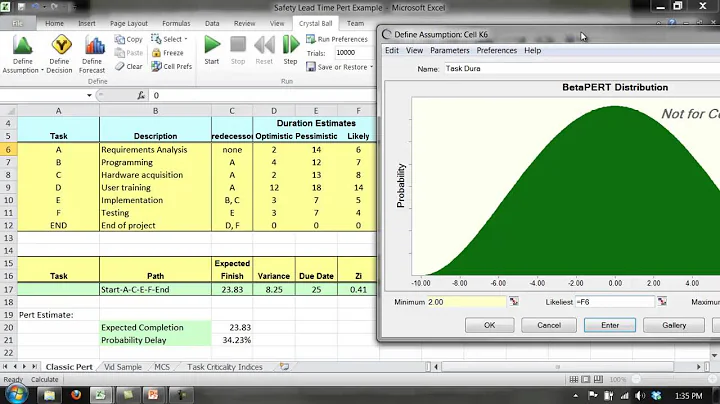Click the insert function fx icon
The width and height of the screenshot is (720, 404).
click(x=141, y=95)
